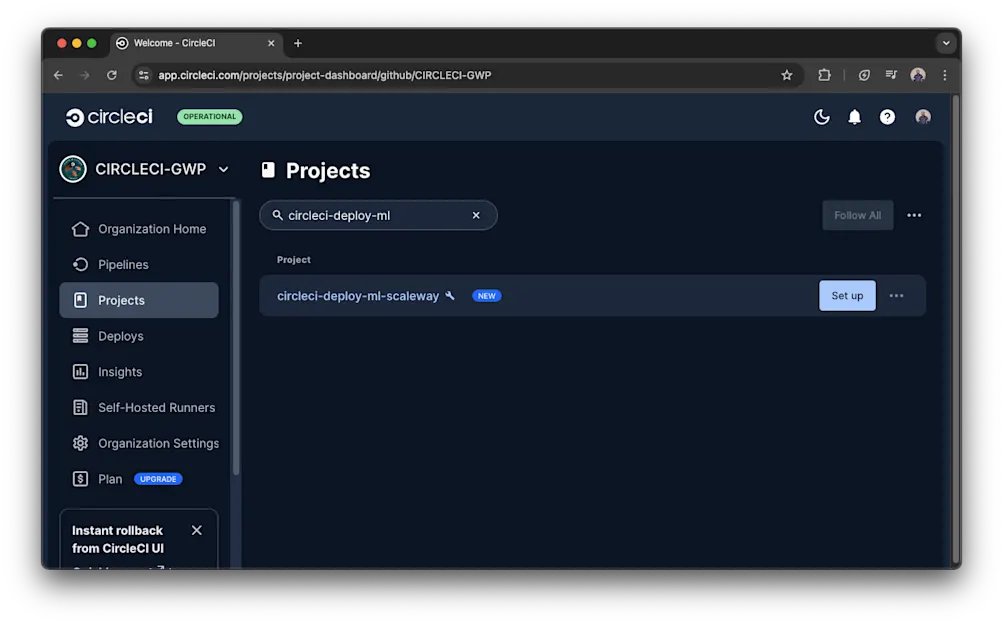Dismiss the Instant rollback promo card
The width and height of the screenshot is (1003, 624).
pyautogui.click(x=196, y=530)
